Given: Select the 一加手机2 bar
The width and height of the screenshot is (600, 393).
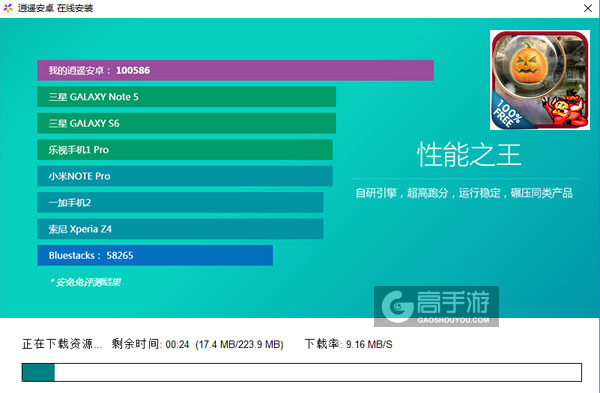Looking at the screenshot, I should 180,202.
